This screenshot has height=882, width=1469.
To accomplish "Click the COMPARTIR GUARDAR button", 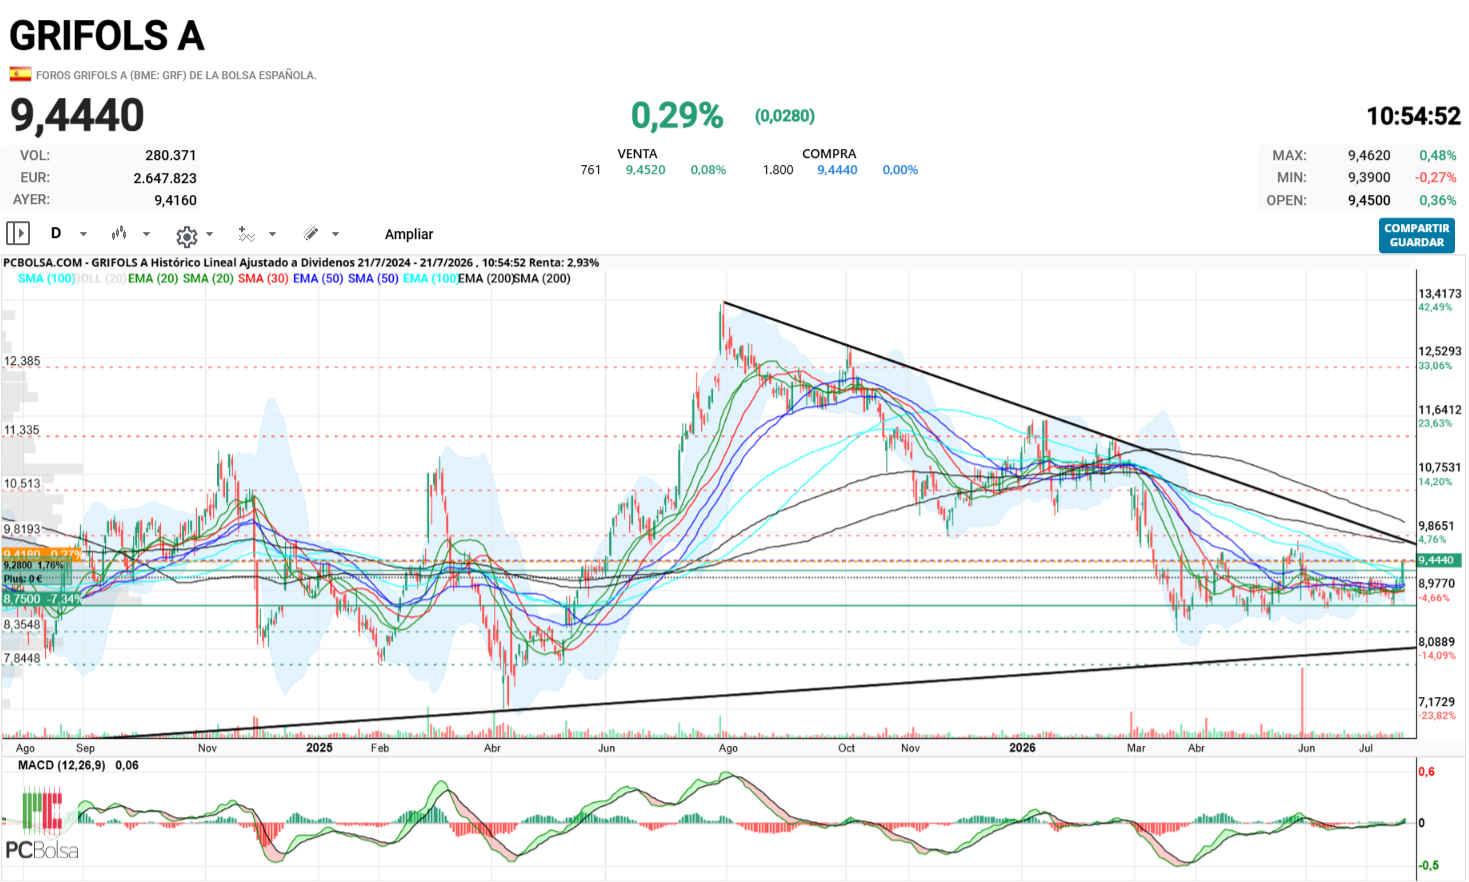I will [1417, 235].
